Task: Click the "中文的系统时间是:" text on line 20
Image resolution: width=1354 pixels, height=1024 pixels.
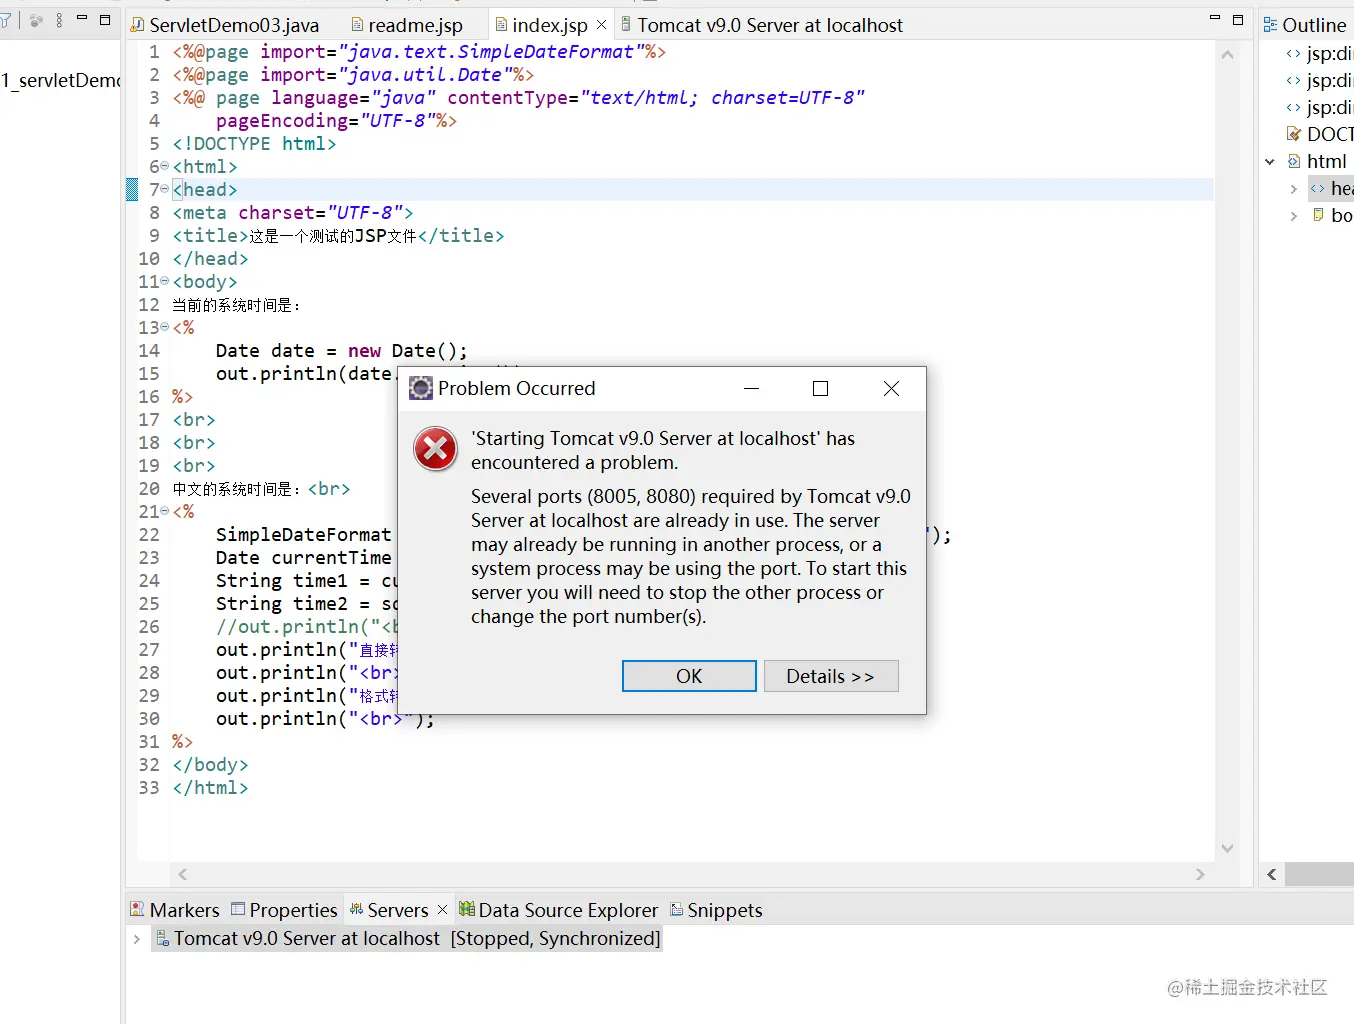Action: (x=237, y=489)
